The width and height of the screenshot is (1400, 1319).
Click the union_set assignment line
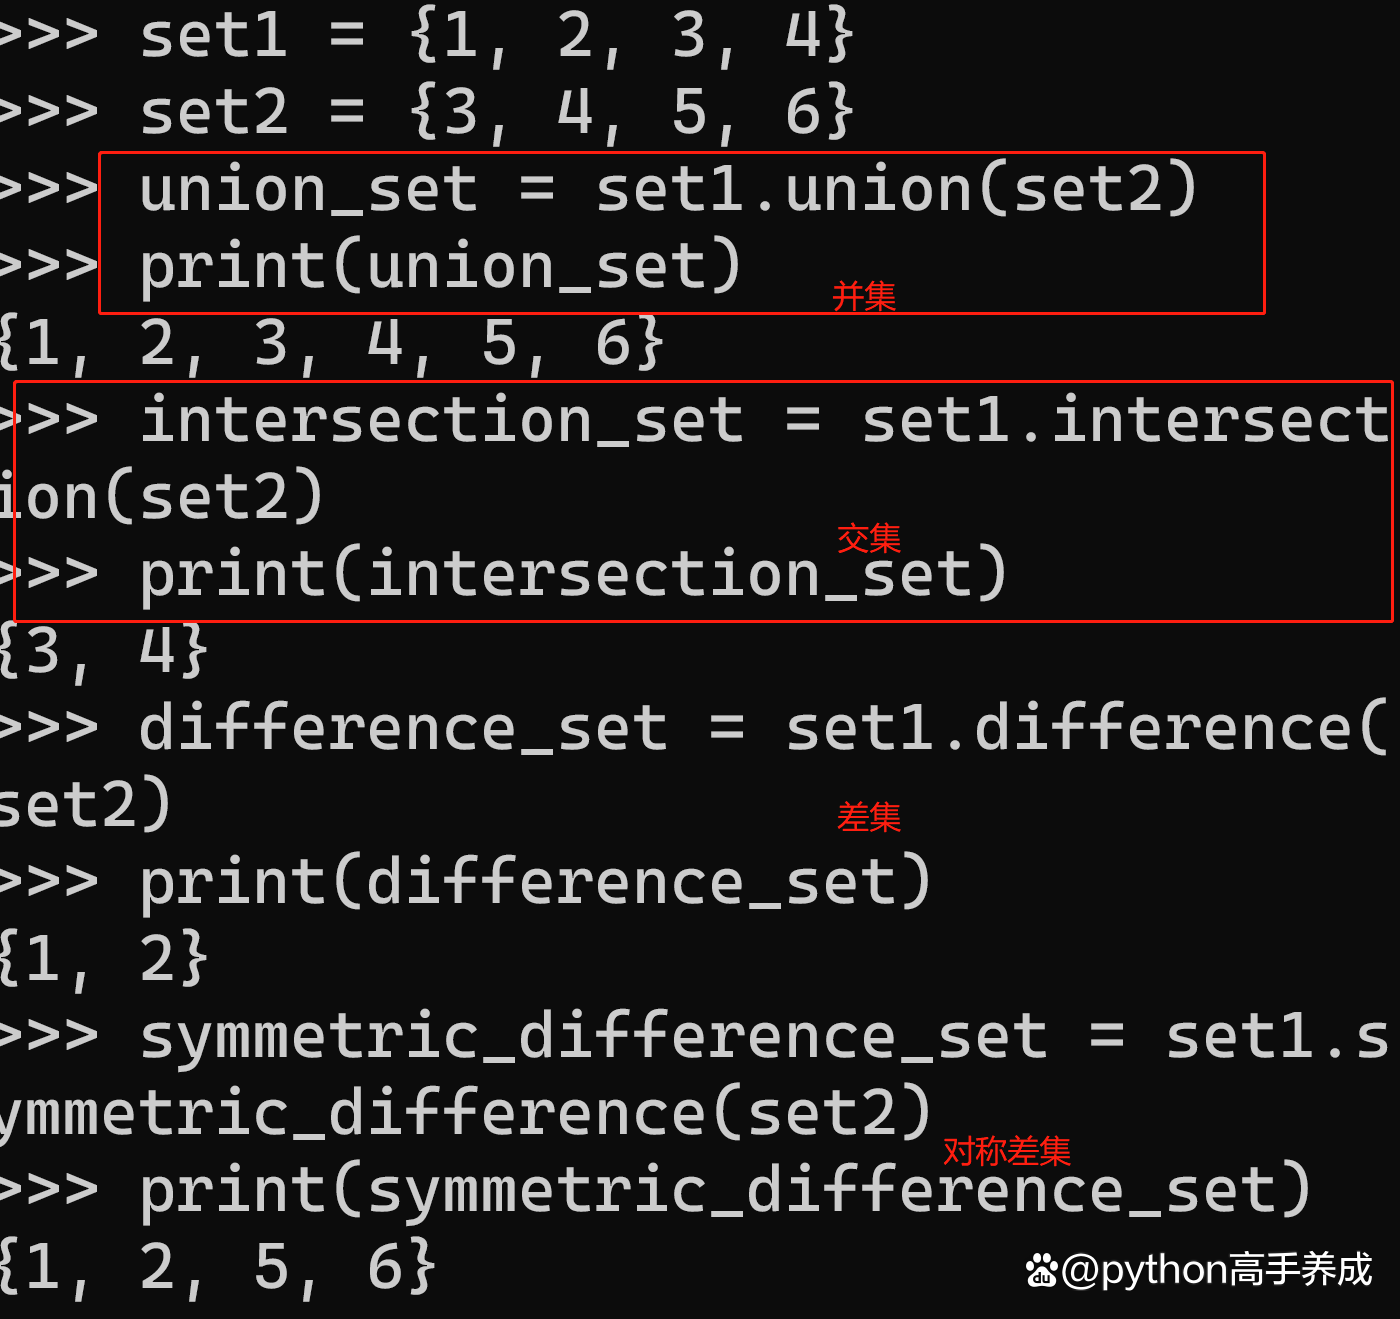point(667,190)
